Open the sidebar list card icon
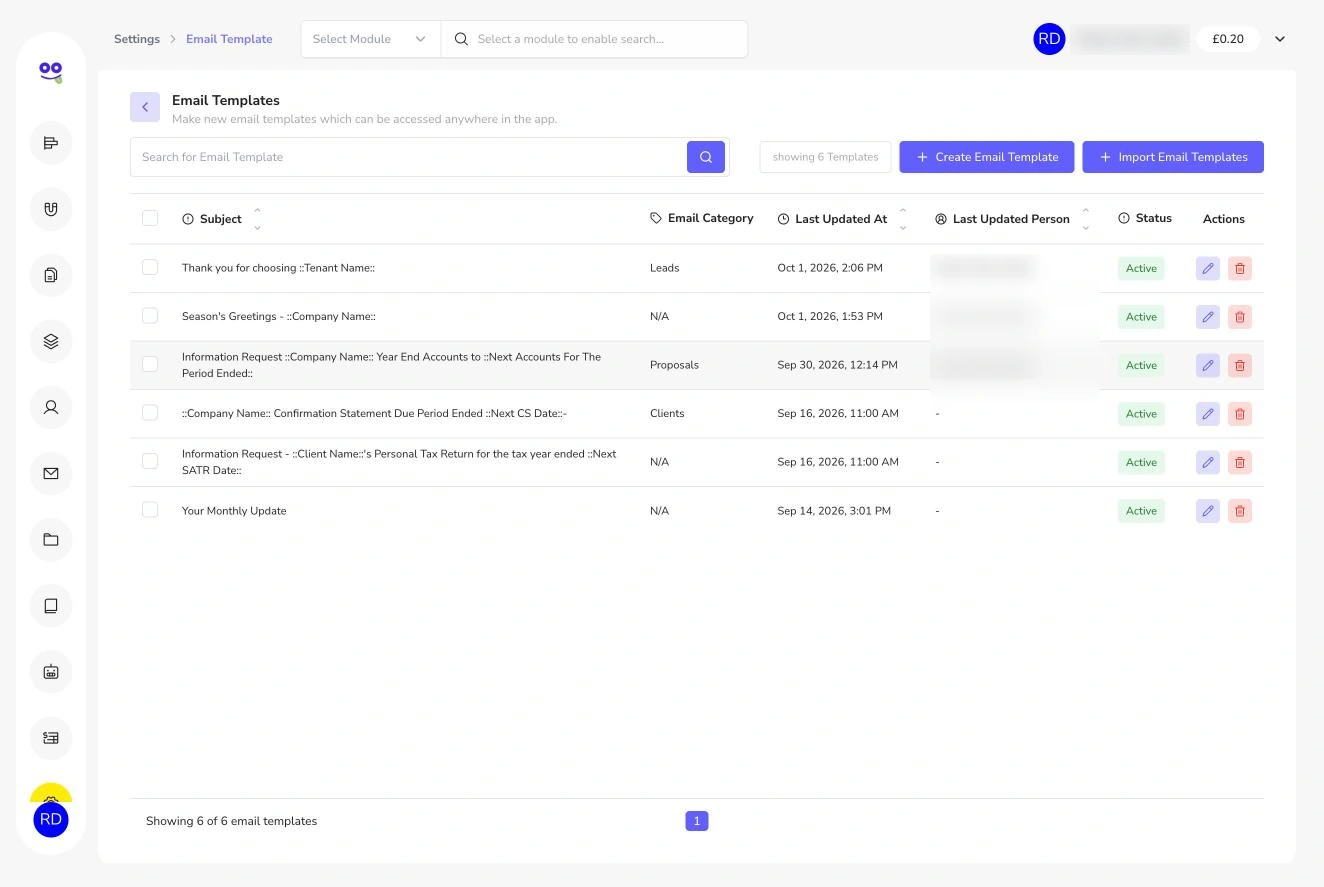 pos(51,738)
